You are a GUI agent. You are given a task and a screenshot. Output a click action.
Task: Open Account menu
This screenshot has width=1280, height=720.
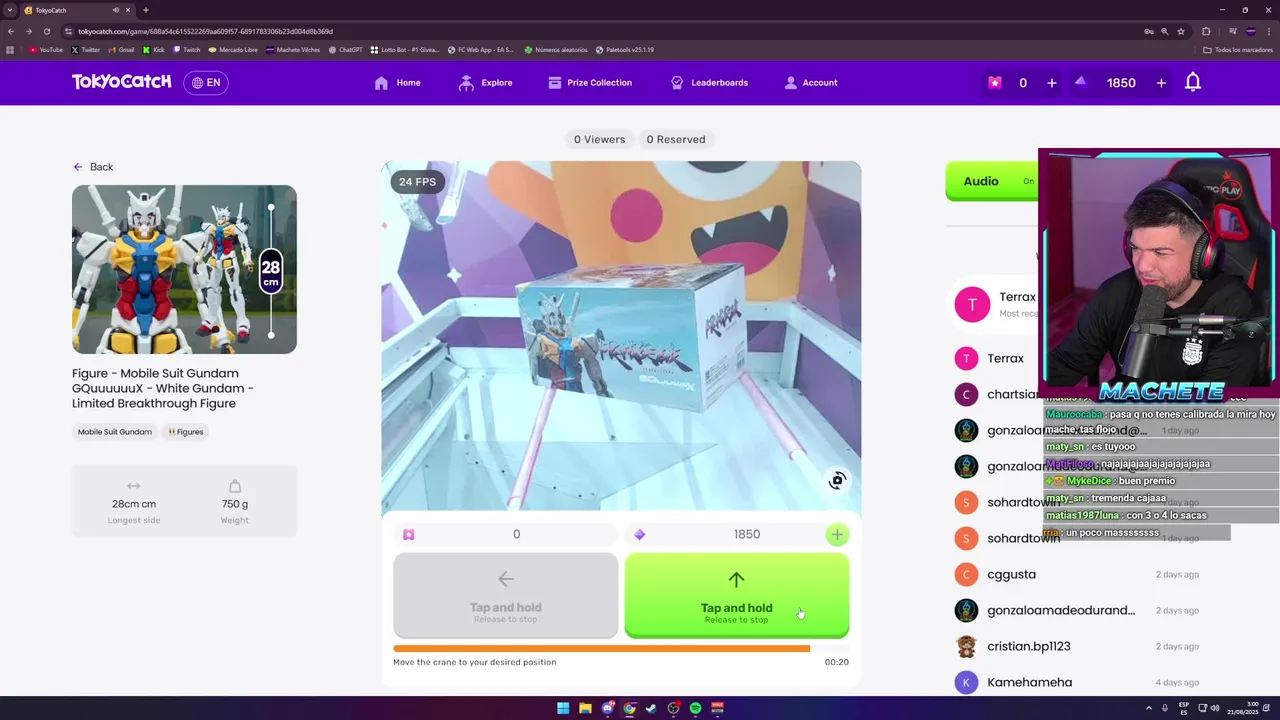811,83
